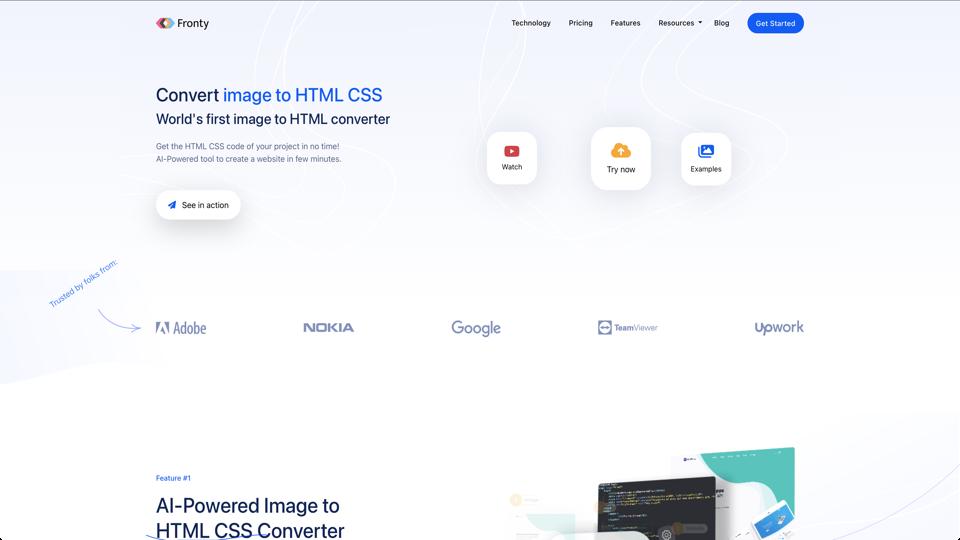Open the YouTube Watch icon card
960x540 pixels.
pos(512,158)
